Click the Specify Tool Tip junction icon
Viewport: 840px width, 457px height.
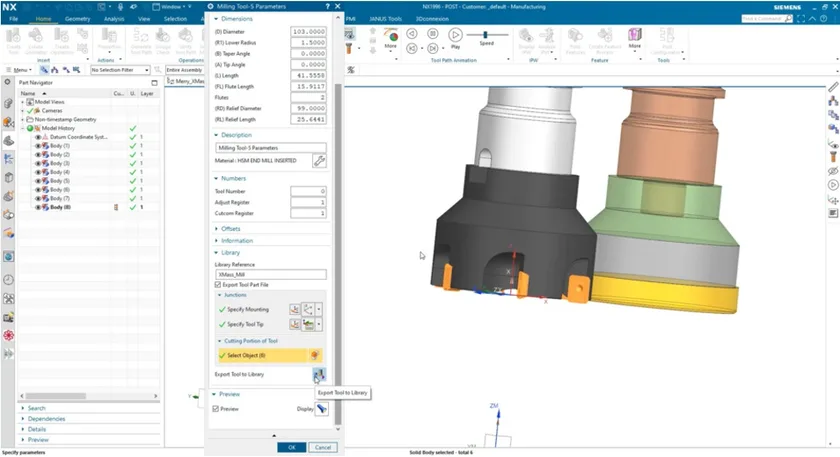pos(308,324)
